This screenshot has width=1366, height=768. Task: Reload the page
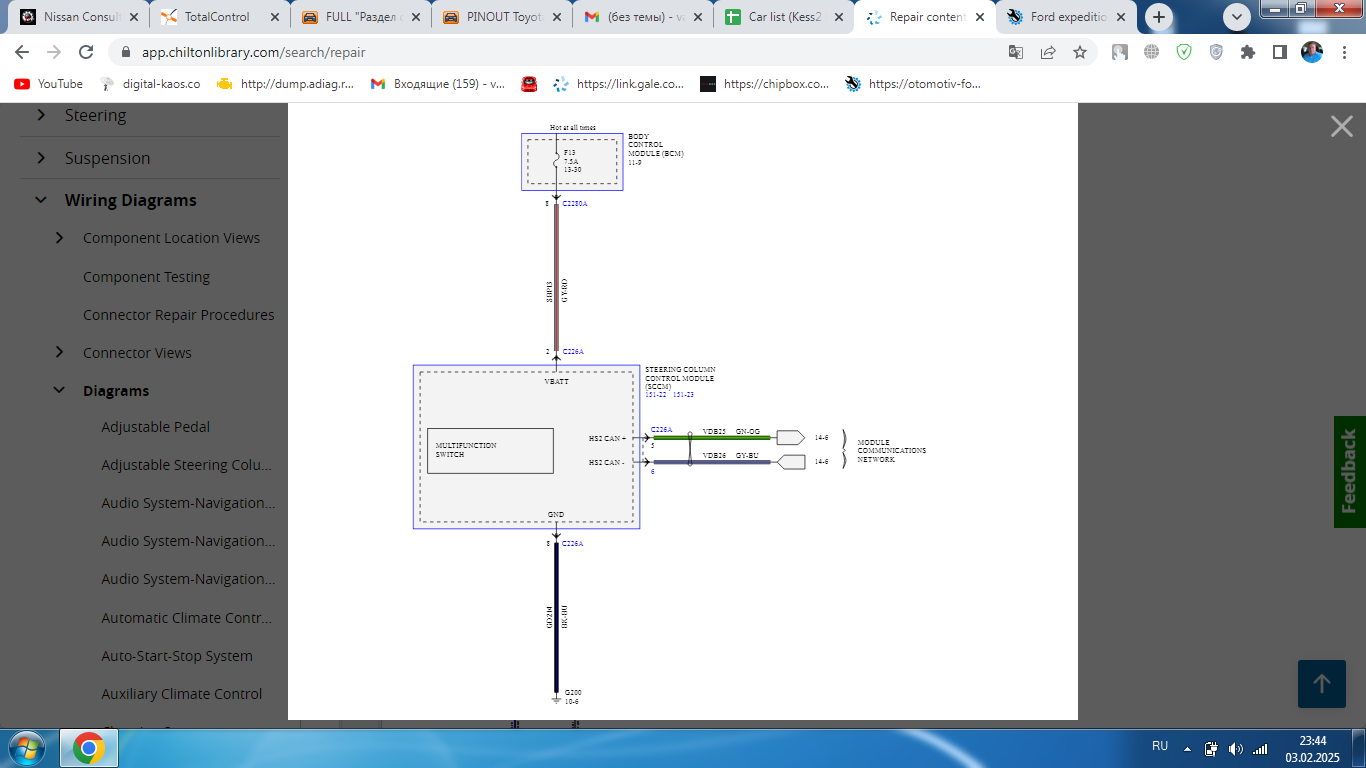point(86,52)
